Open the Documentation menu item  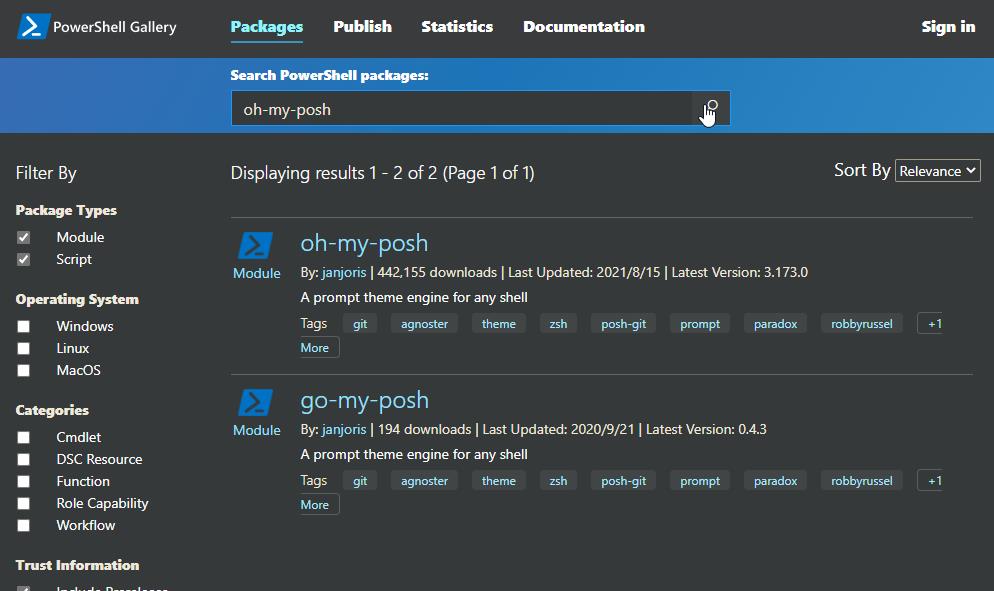583,27
